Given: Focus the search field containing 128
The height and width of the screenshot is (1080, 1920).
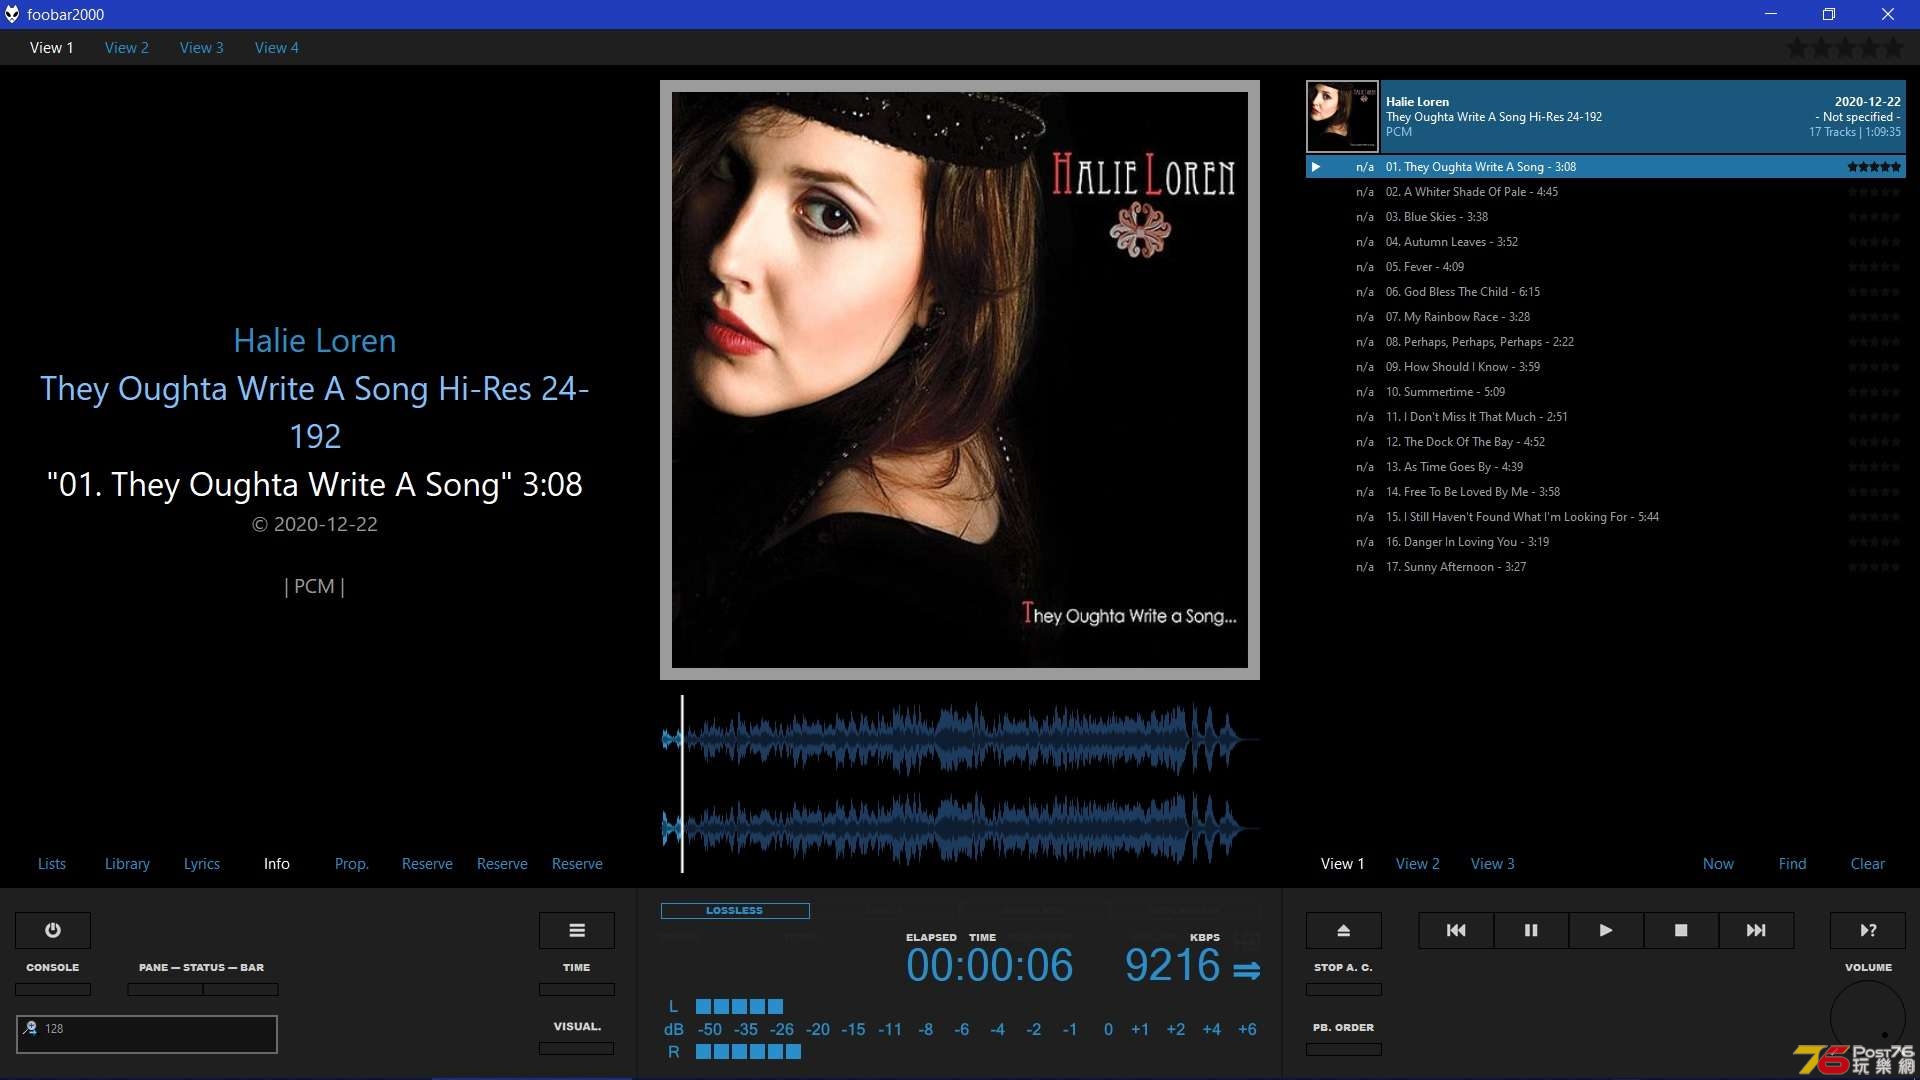Looking at the screenshot, I should tap(147, 1034).
